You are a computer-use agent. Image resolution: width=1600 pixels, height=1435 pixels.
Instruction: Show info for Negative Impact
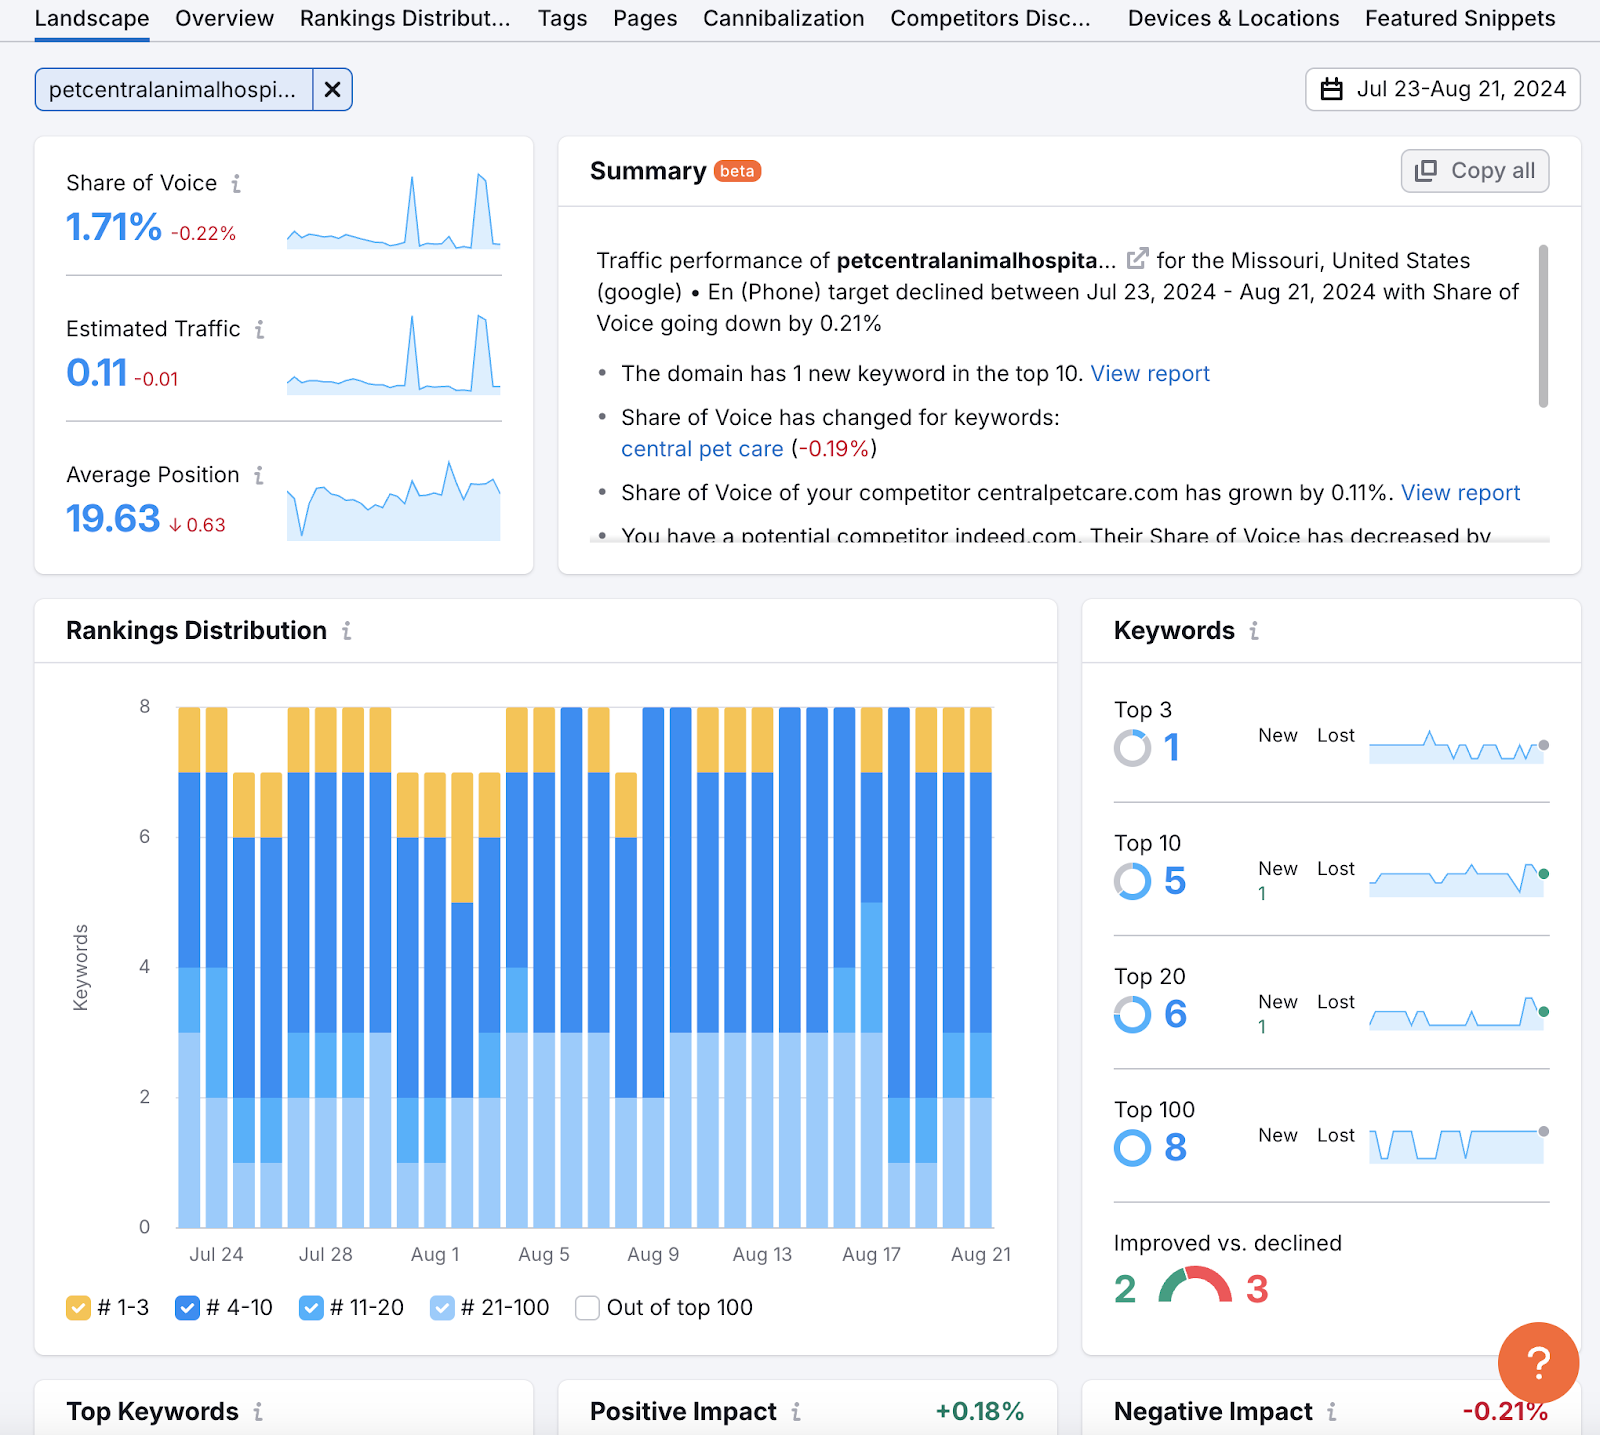coord(1332,1412)
